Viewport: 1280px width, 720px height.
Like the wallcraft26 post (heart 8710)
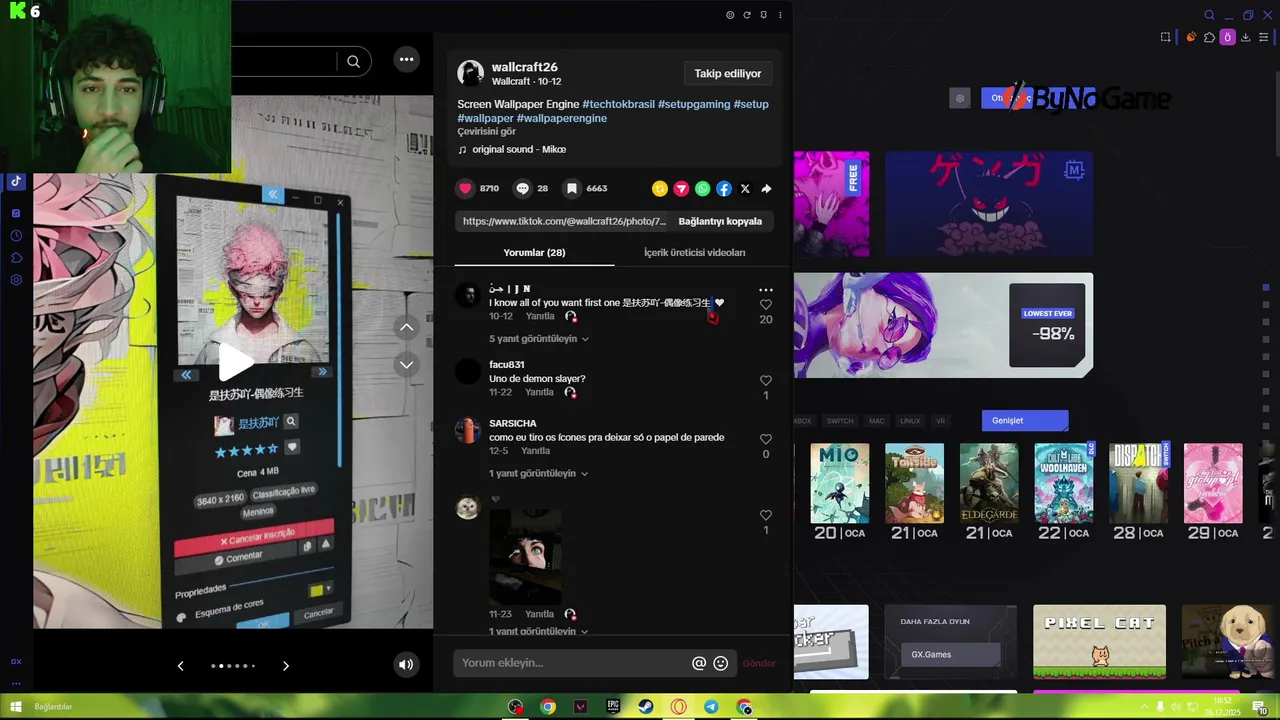465,188
